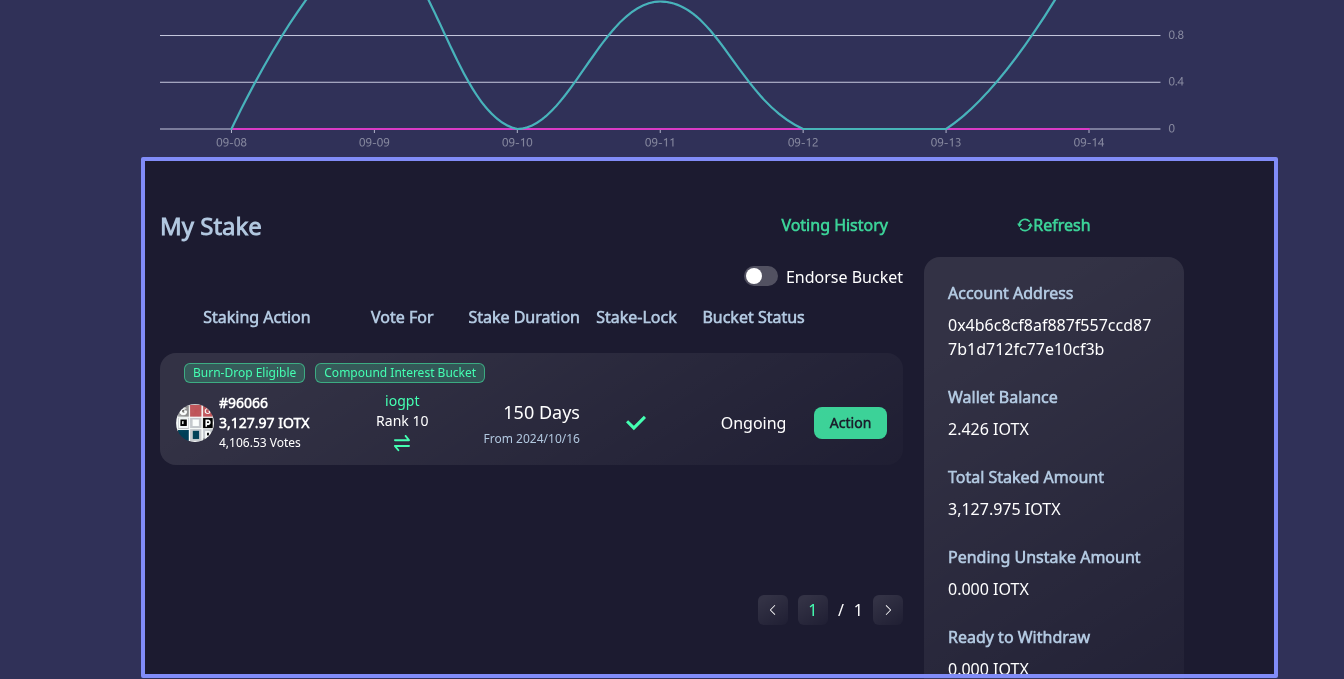The width and height of the screenshot is (1344, 679).
Task: Click the Staking Action column header
Action: 256,318
